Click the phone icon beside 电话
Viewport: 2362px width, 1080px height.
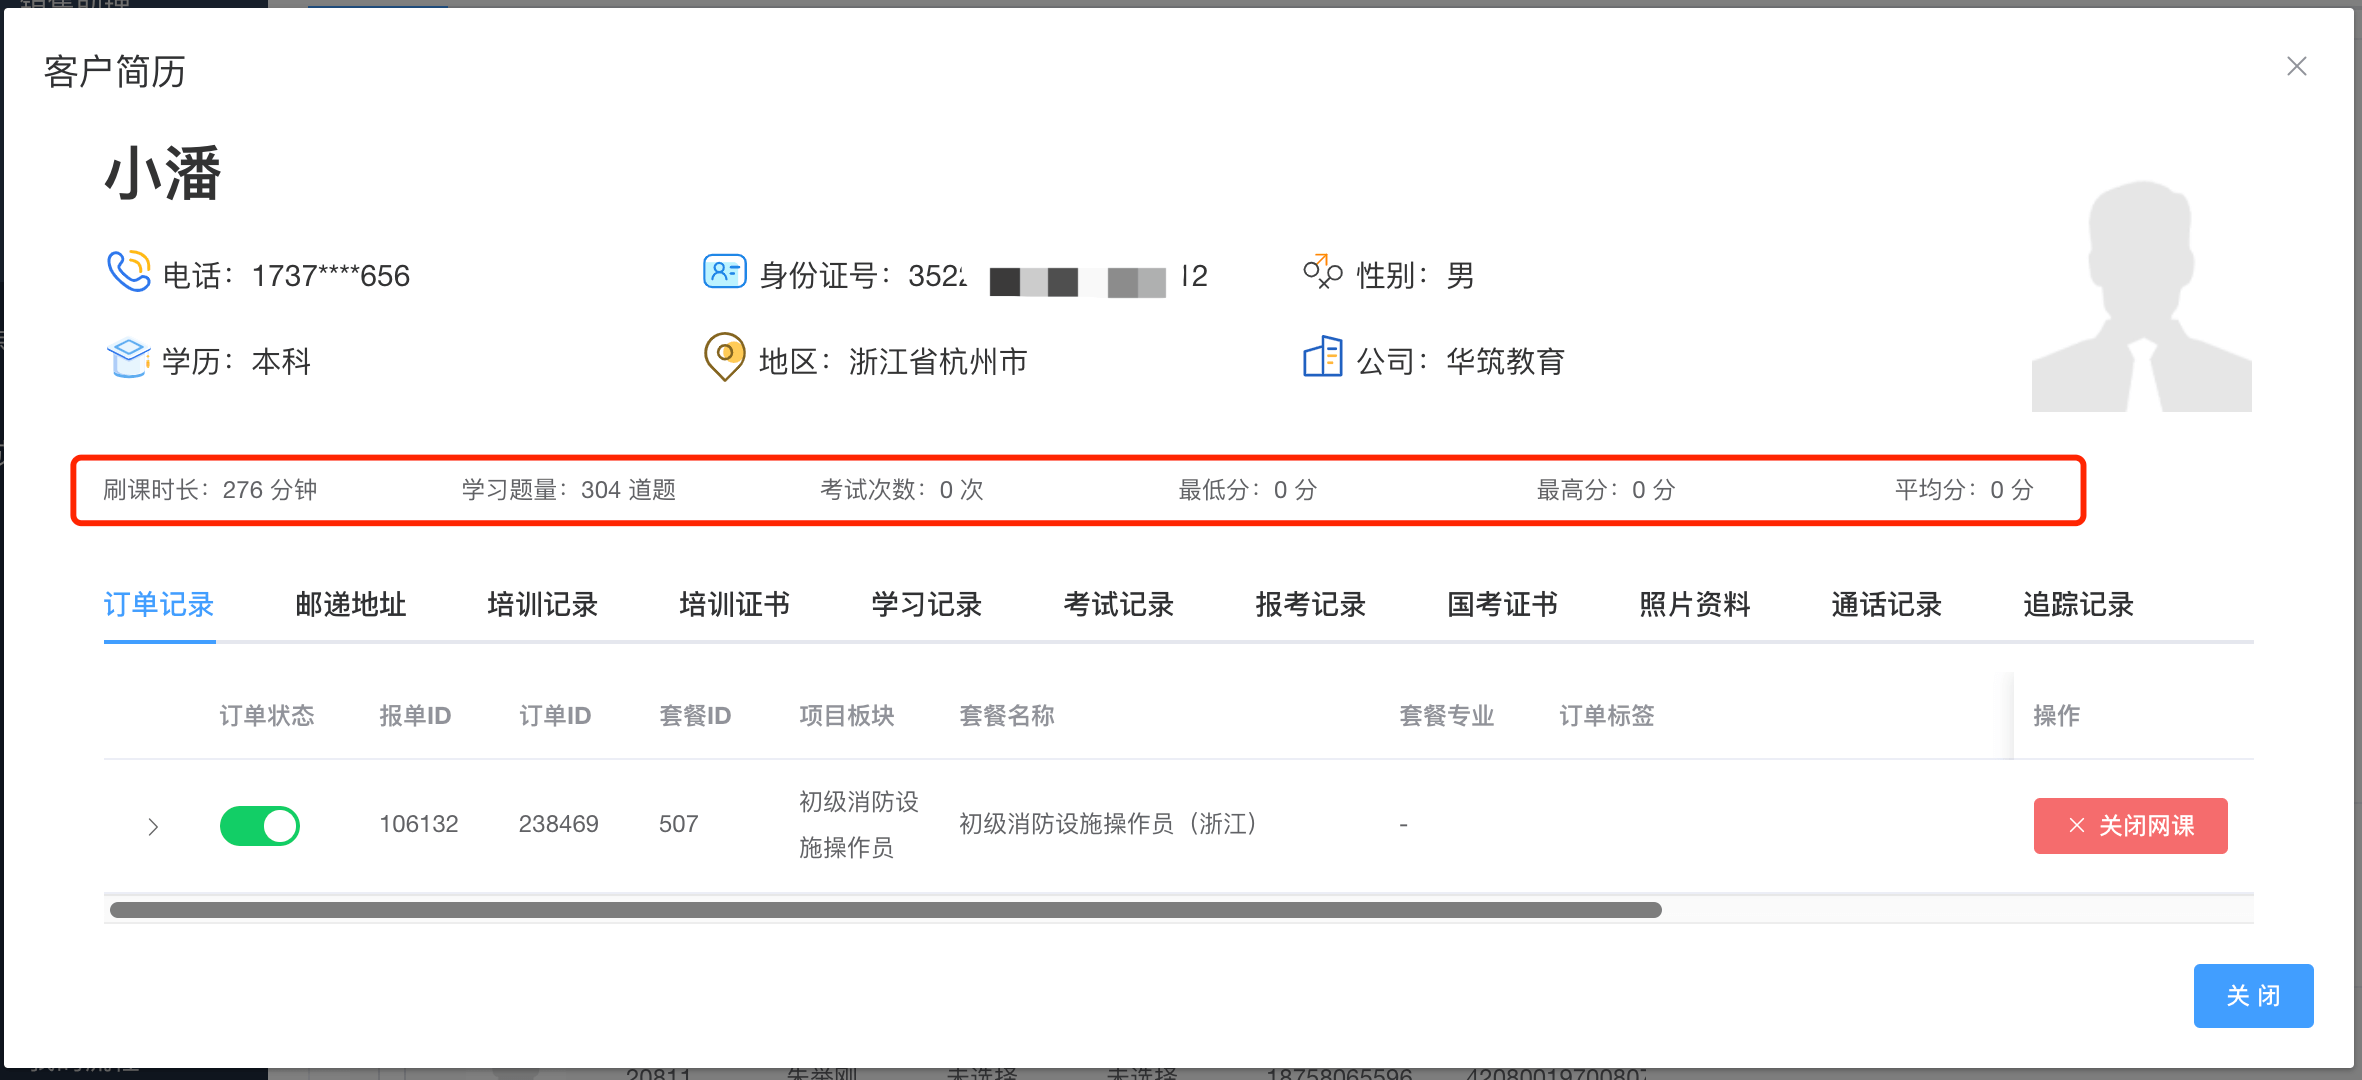pos(128,272)
